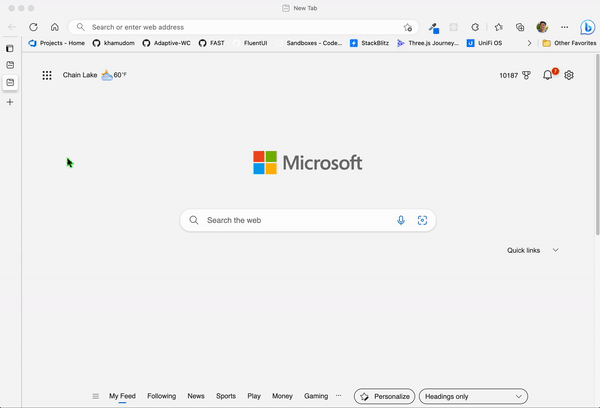Select the active New Tab in sidebar
Viewport: 600px width, 408px height.
tap(10, 82)
